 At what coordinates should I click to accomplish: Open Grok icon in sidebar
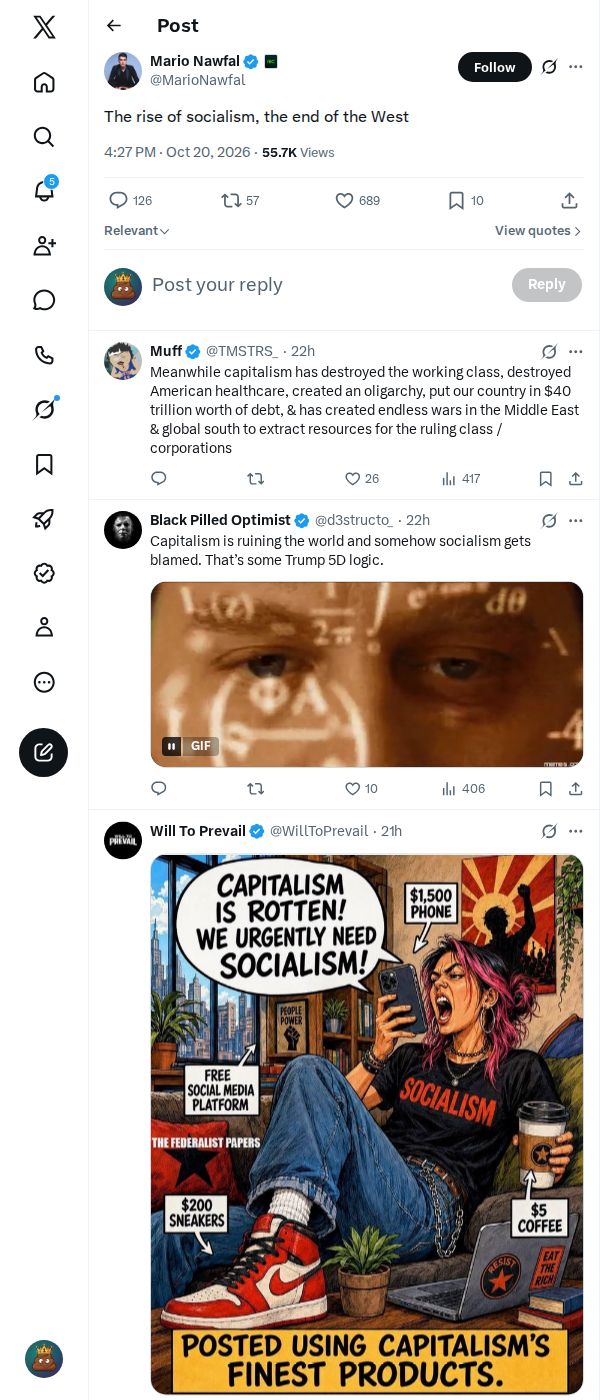click(x=44, y=409)
